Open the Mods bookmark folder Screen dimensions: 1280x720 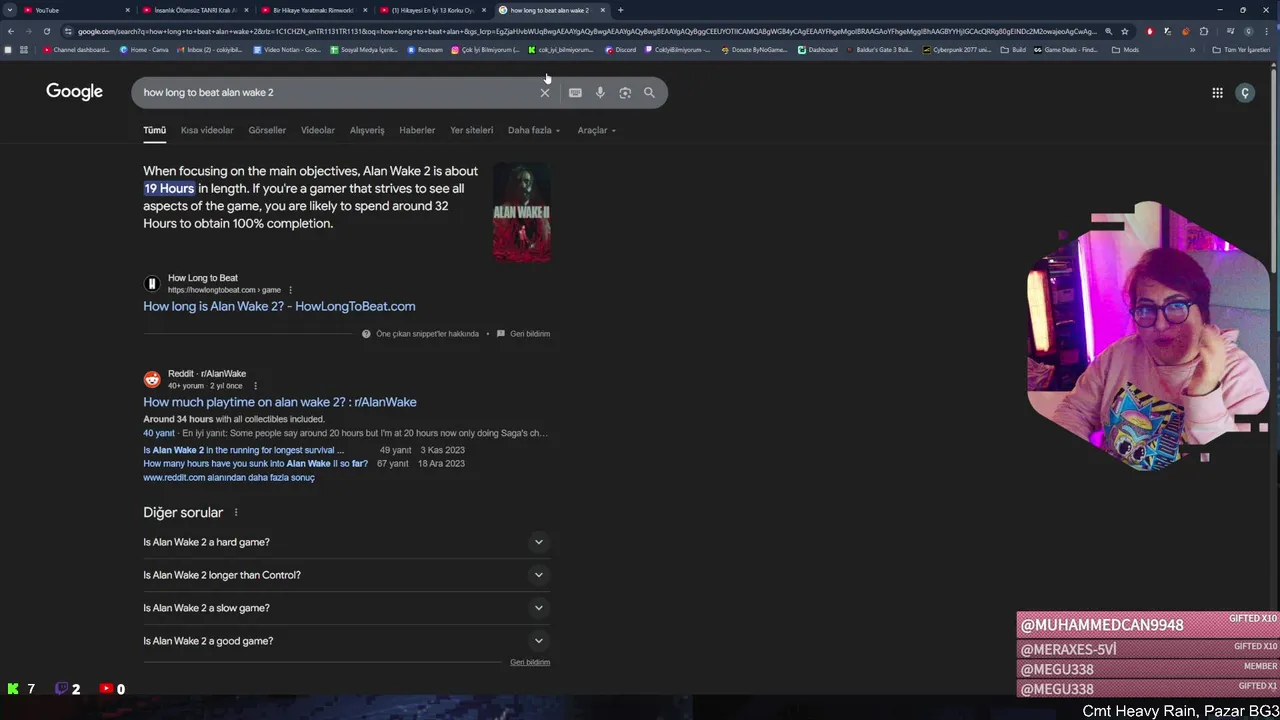pos(1125,49)
